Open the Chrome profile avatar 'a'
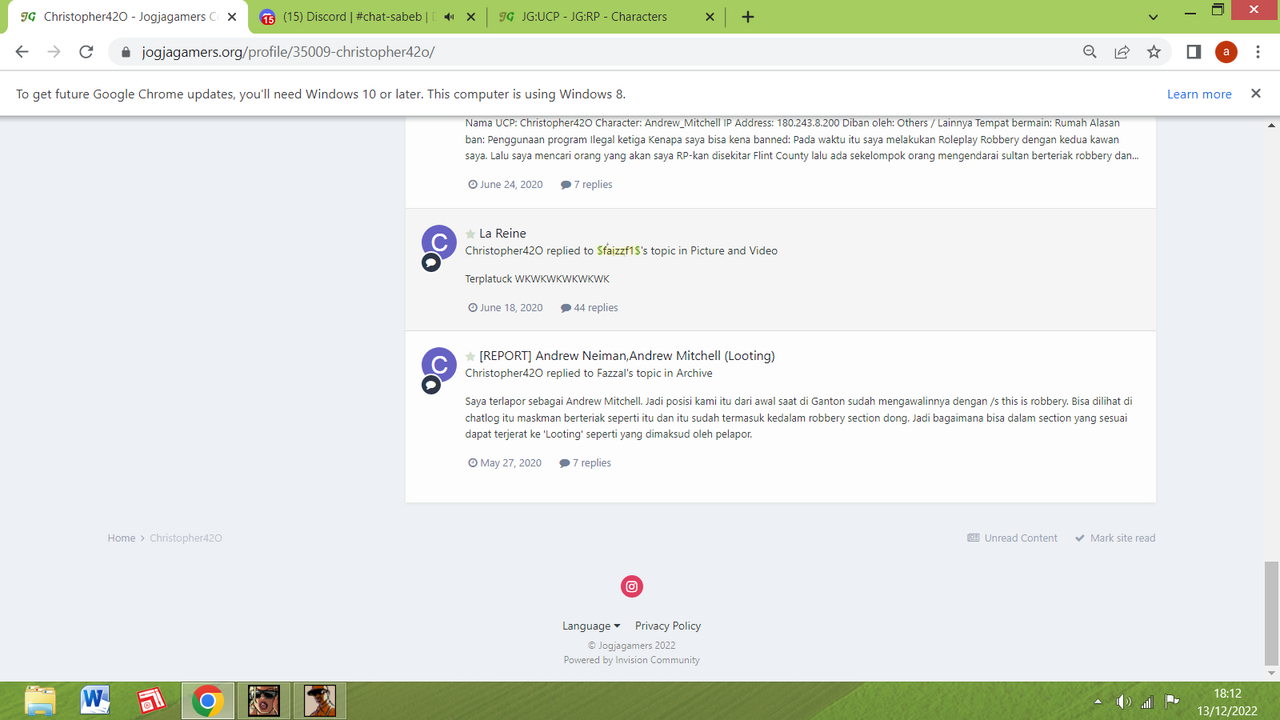Viewport: 1280px width, 720px height. 1226,52
